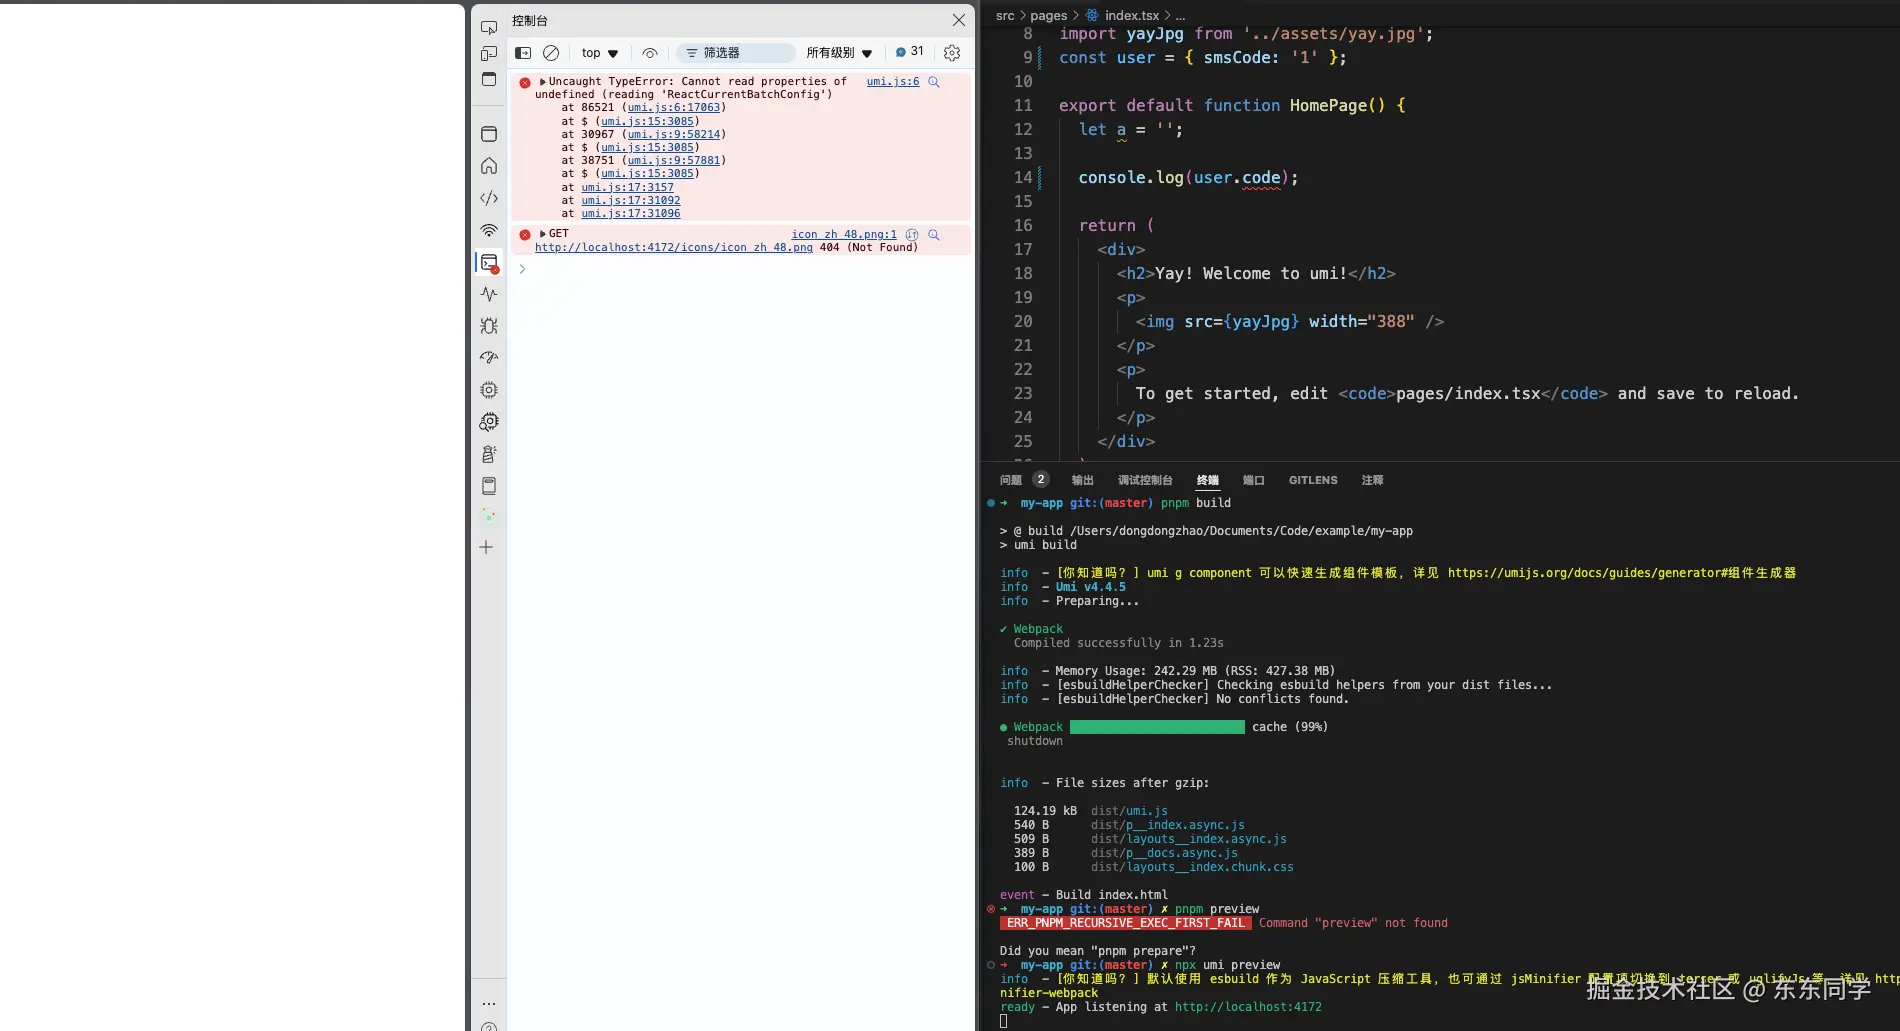
Task: Click the network request icon beside icon_zh_48.png:1
Action: [x=912, y=235]
